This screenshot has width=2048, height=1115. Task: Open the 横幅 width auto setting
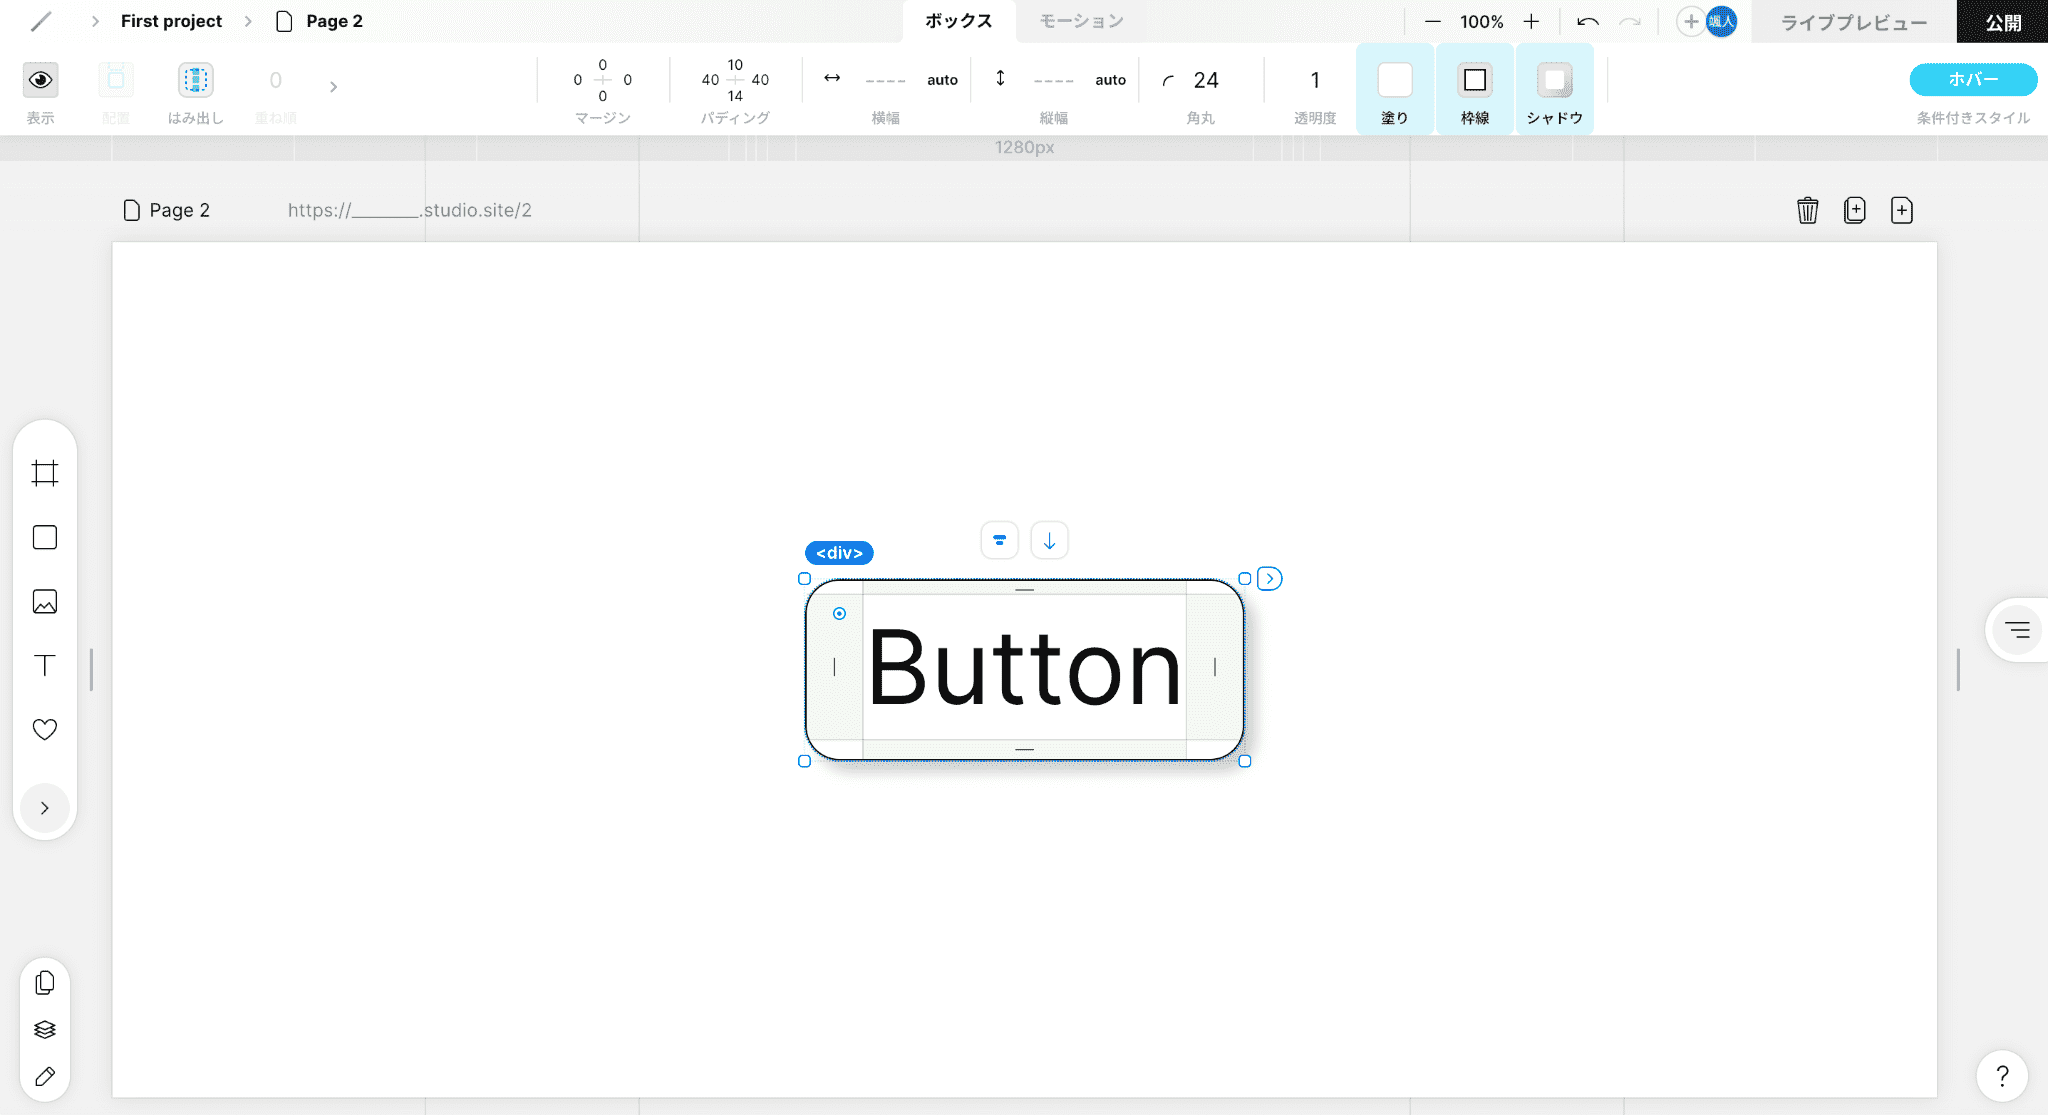[x=942, y=80]
